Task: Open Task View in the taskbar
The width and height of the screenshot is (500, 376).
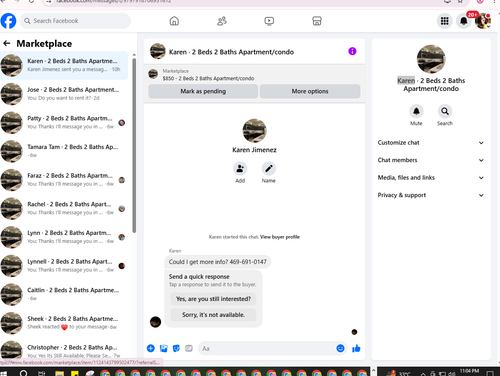Action: coord(41,373)
